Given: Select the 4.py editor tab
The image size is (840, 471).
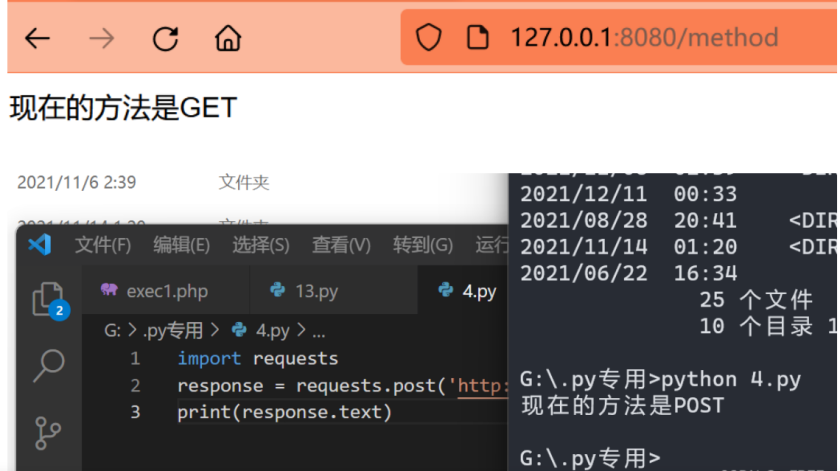Looking at the screenshot, I should click(467, 291).
